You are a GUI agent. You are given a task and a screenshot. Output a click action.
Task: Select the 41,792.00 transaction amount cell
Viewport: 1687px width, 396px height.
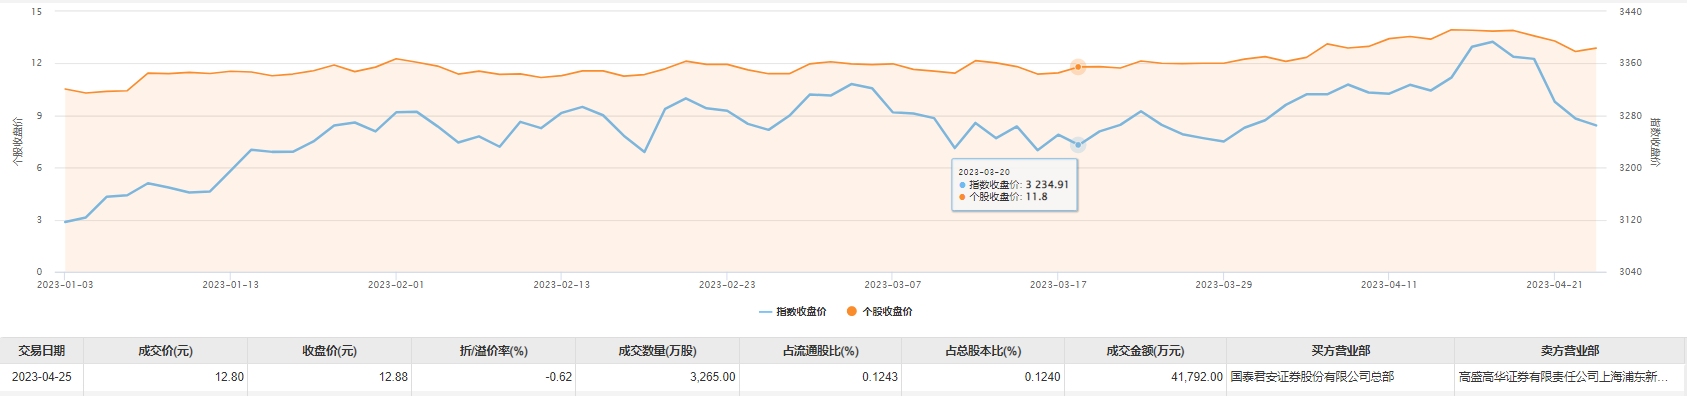[1145, 377]
